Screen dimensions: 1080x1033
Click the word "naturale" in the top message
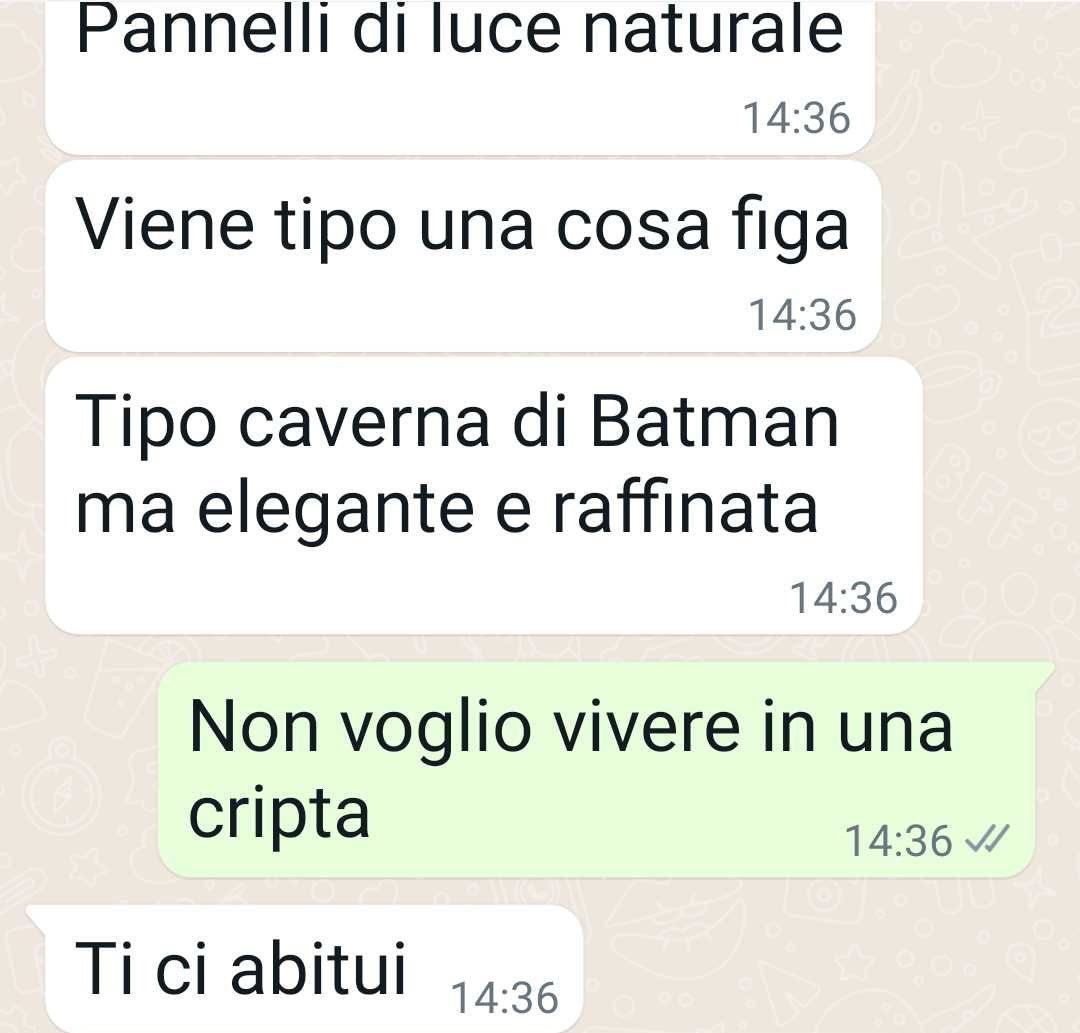coord(713,30)
